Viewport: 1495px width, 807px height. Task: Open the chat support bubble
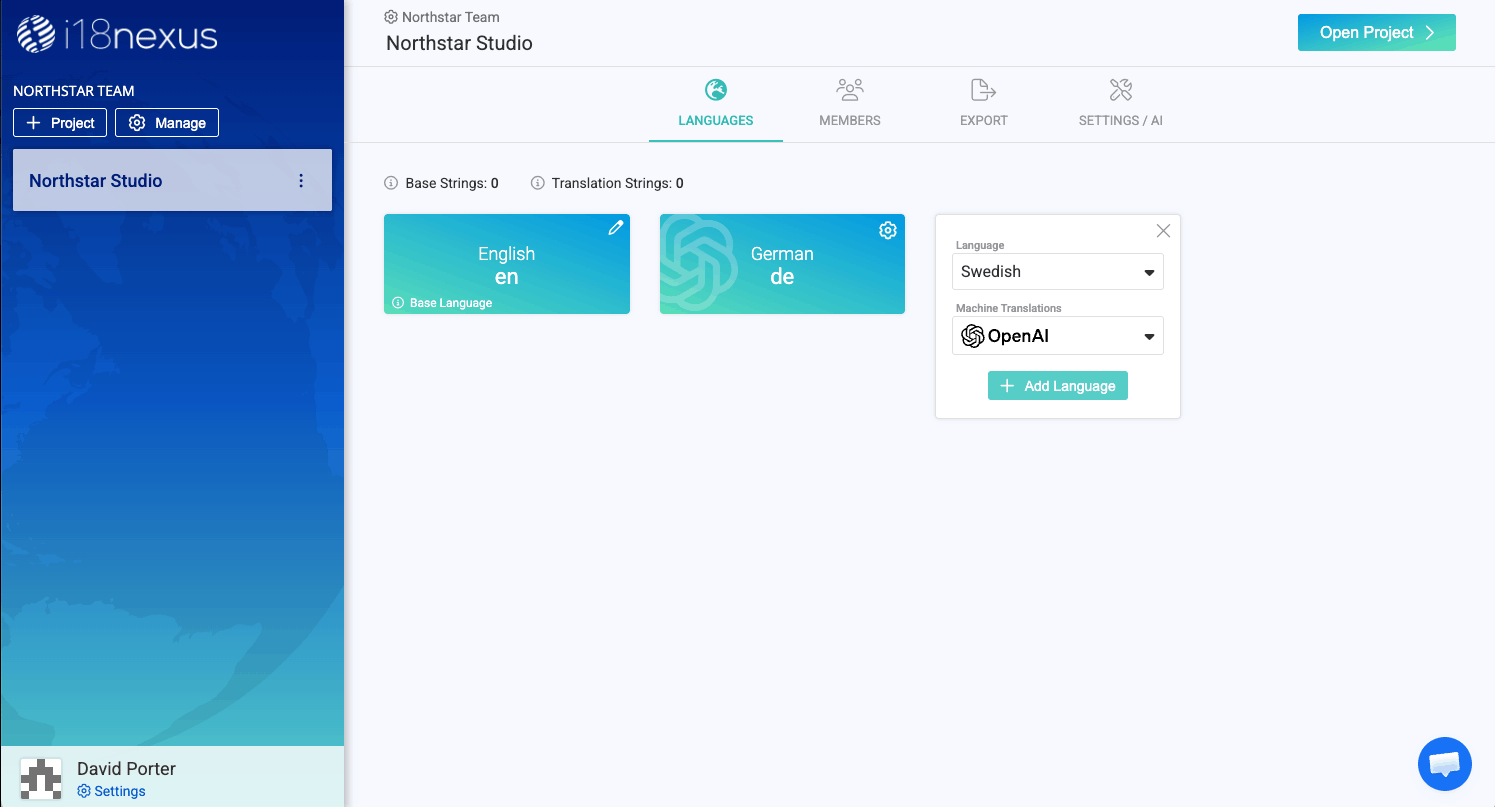point(1444,763)
